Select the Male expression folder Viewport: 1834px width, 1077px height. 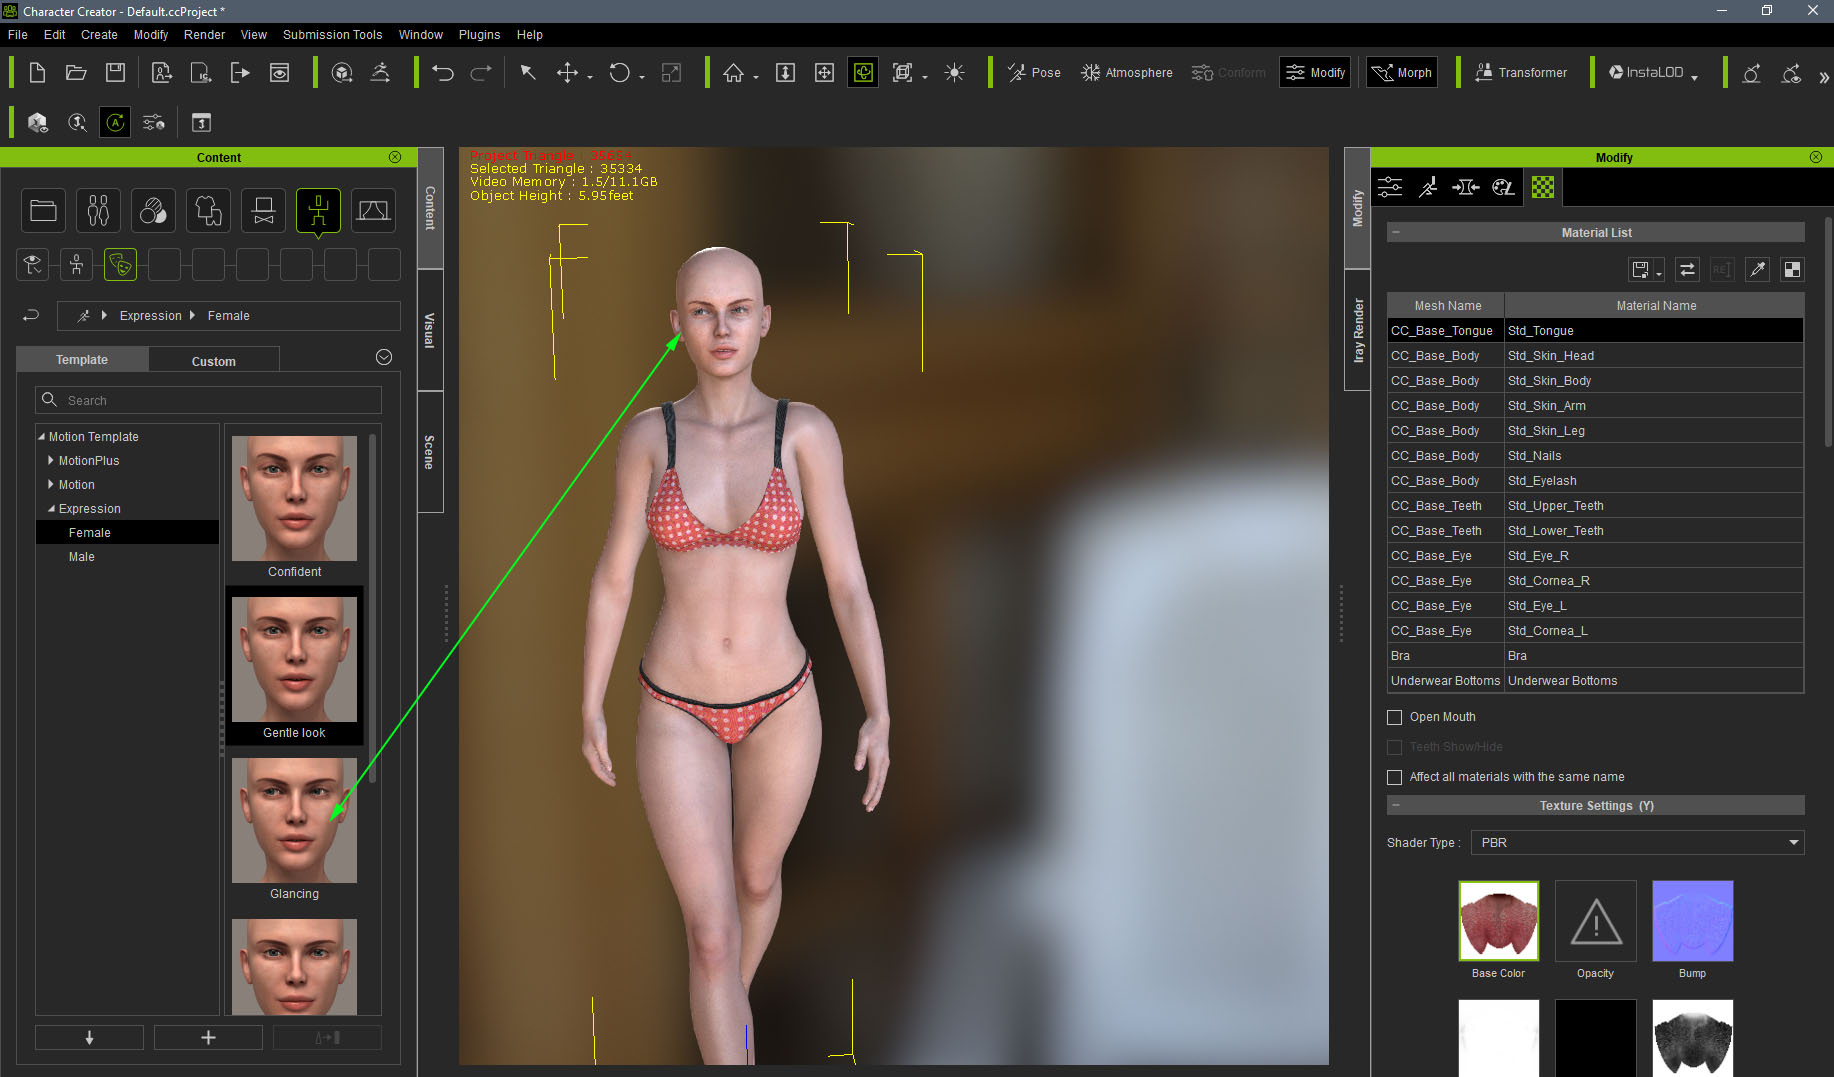[x=82, y=557]
